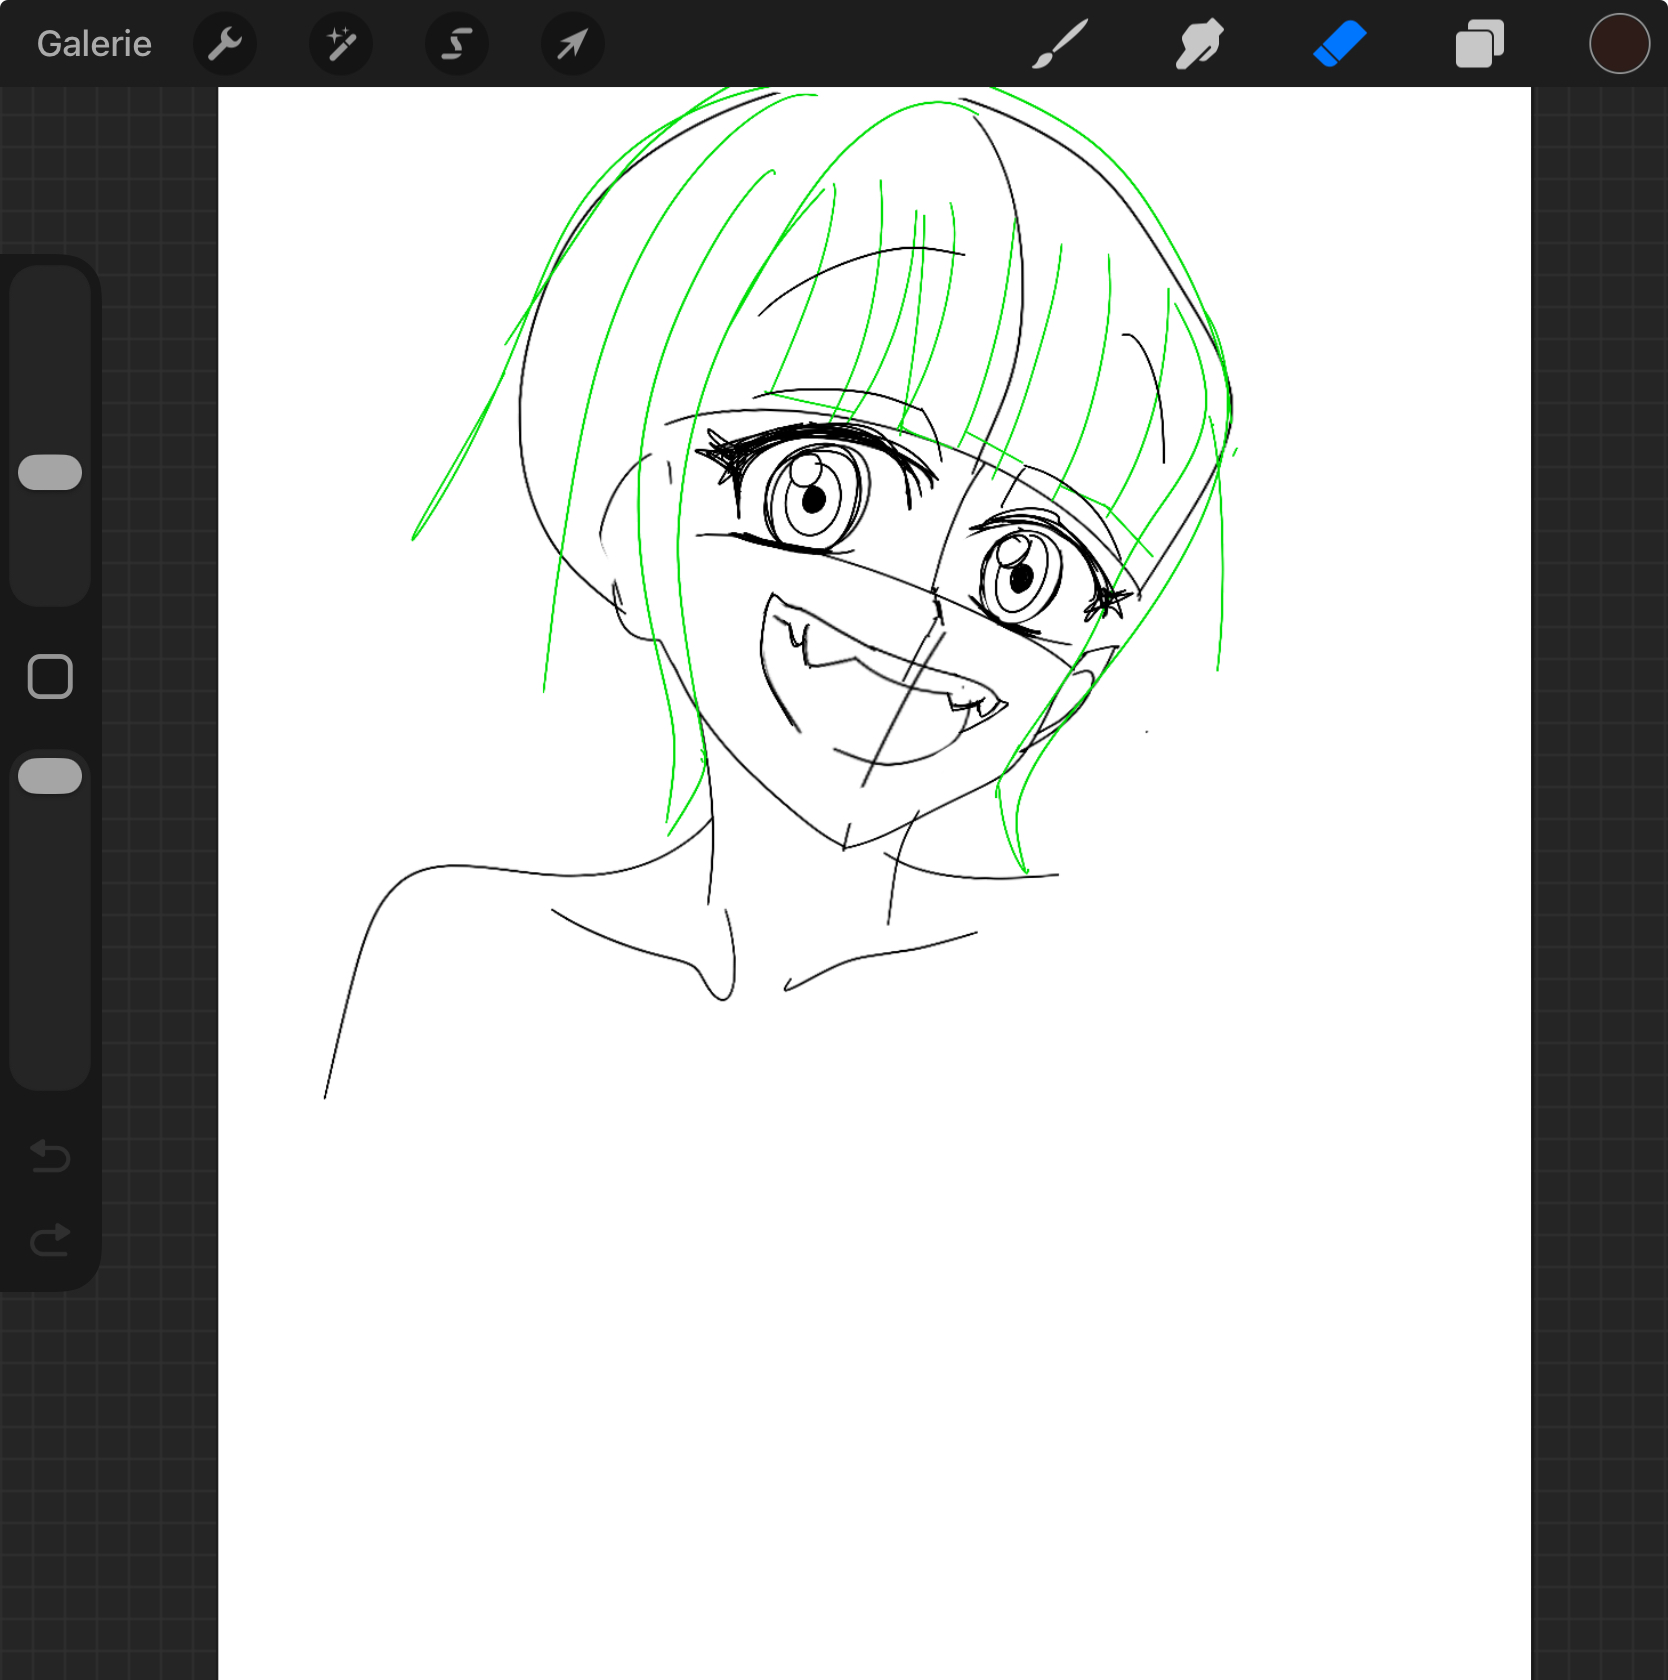This screenshot has width=1668, height=1680.
Task: Undo the last stroke
Action: (x=50, y=1156)
